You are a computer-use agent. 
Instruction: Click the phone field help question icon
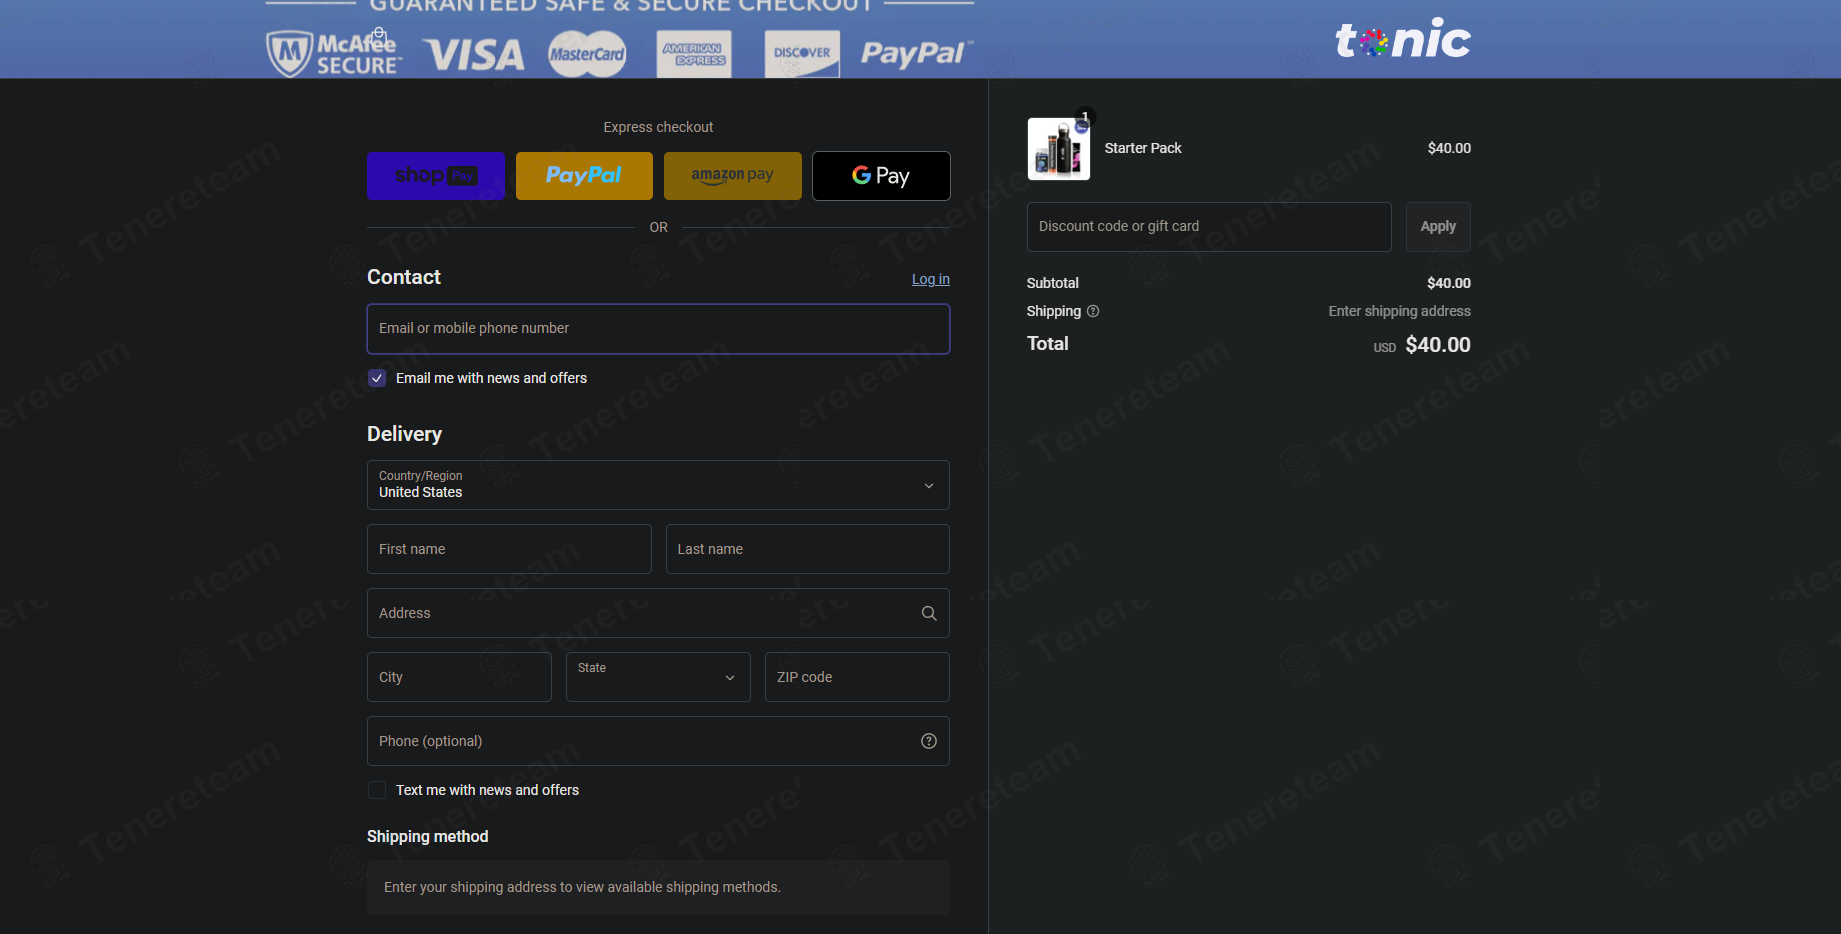pyautogui.click(x=929, y=741)
